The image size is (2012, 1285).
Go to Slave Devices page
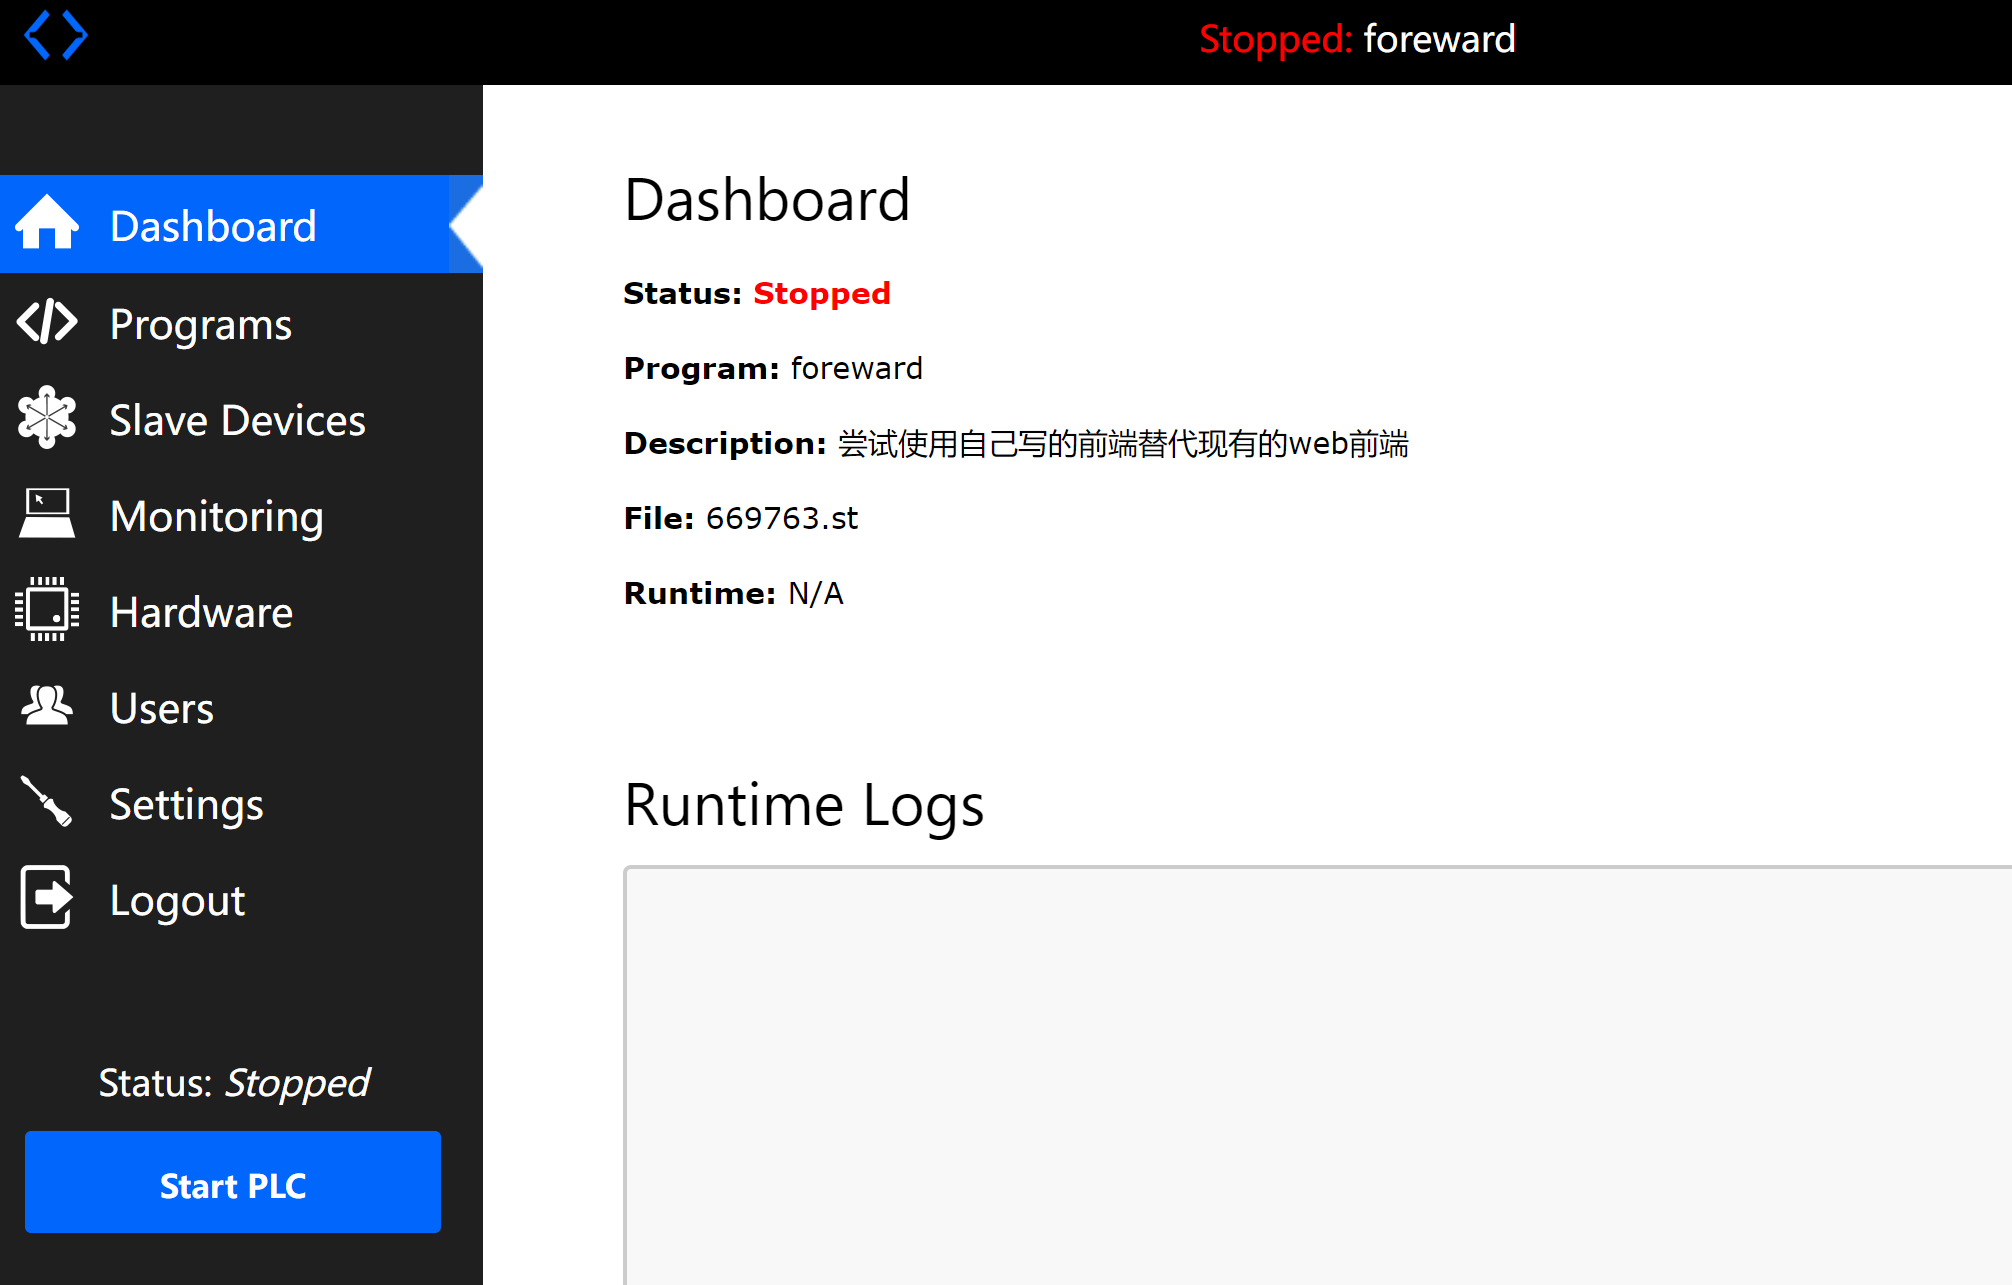[237, 420]
